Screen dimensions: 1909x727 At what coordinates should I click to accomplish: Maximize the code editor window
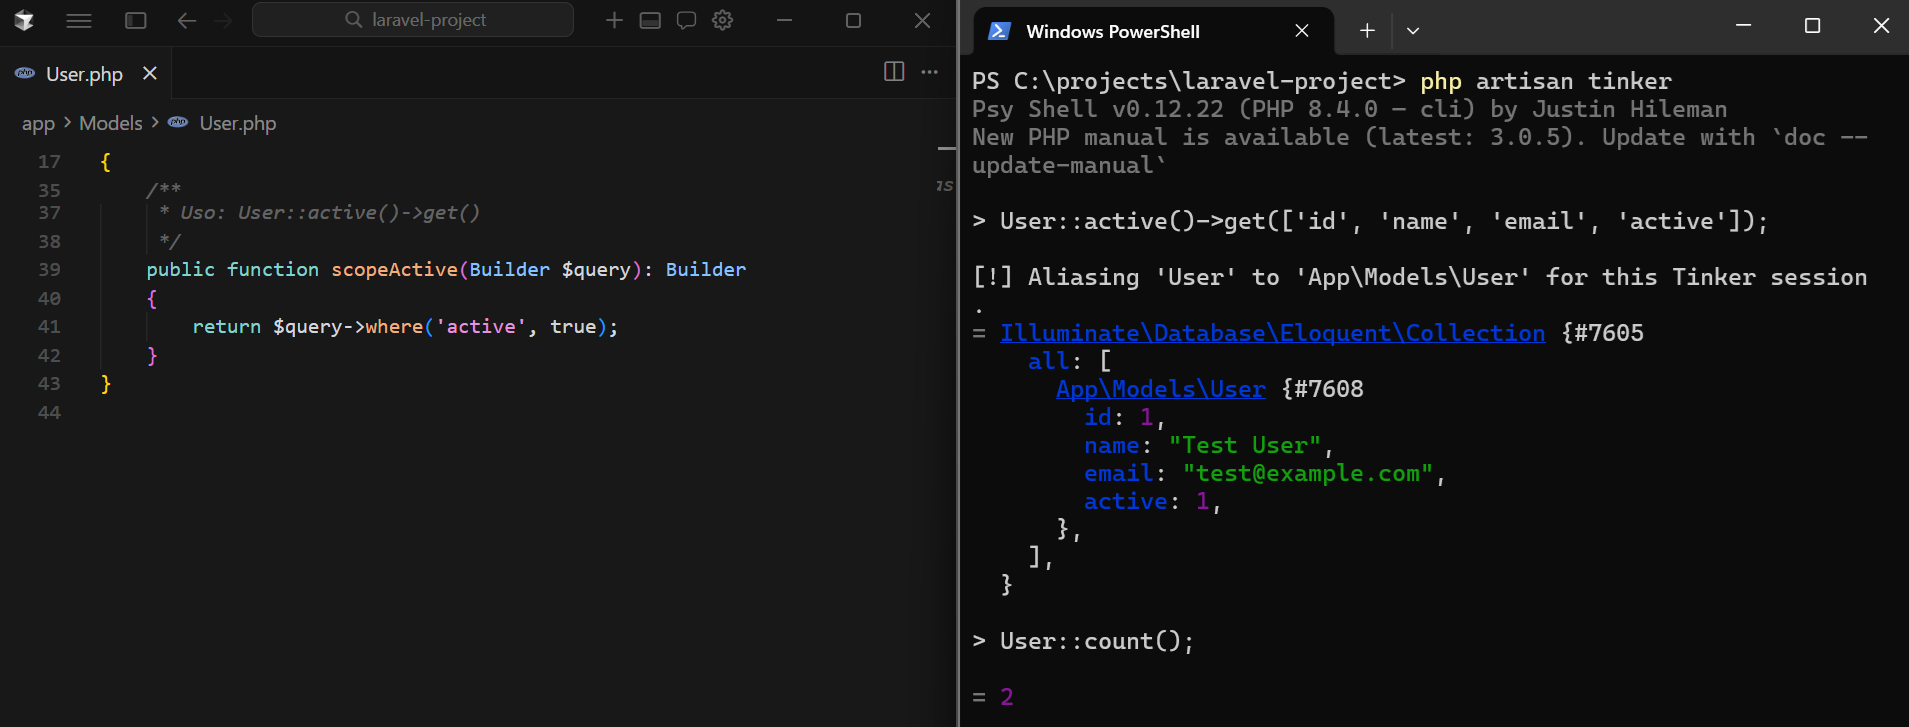pyautogui.click(x=853, y=20)
